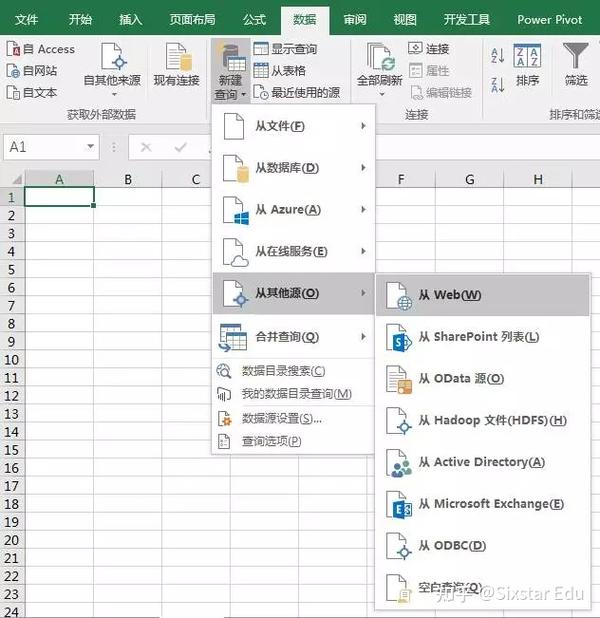
Task: Click the Name Box showing A1
Action: click(x=51, y=147)
